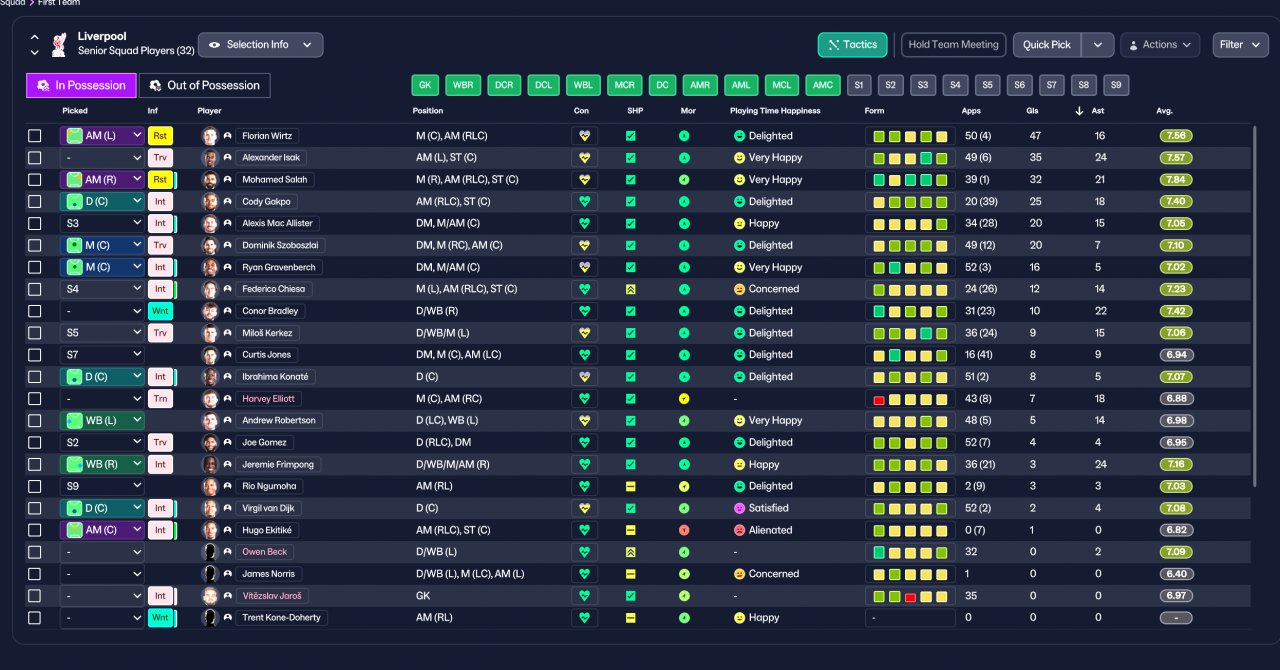Click Federico Chiesa's sharpness warning icon
This screenshot has height=670, width=1280.
631,289
